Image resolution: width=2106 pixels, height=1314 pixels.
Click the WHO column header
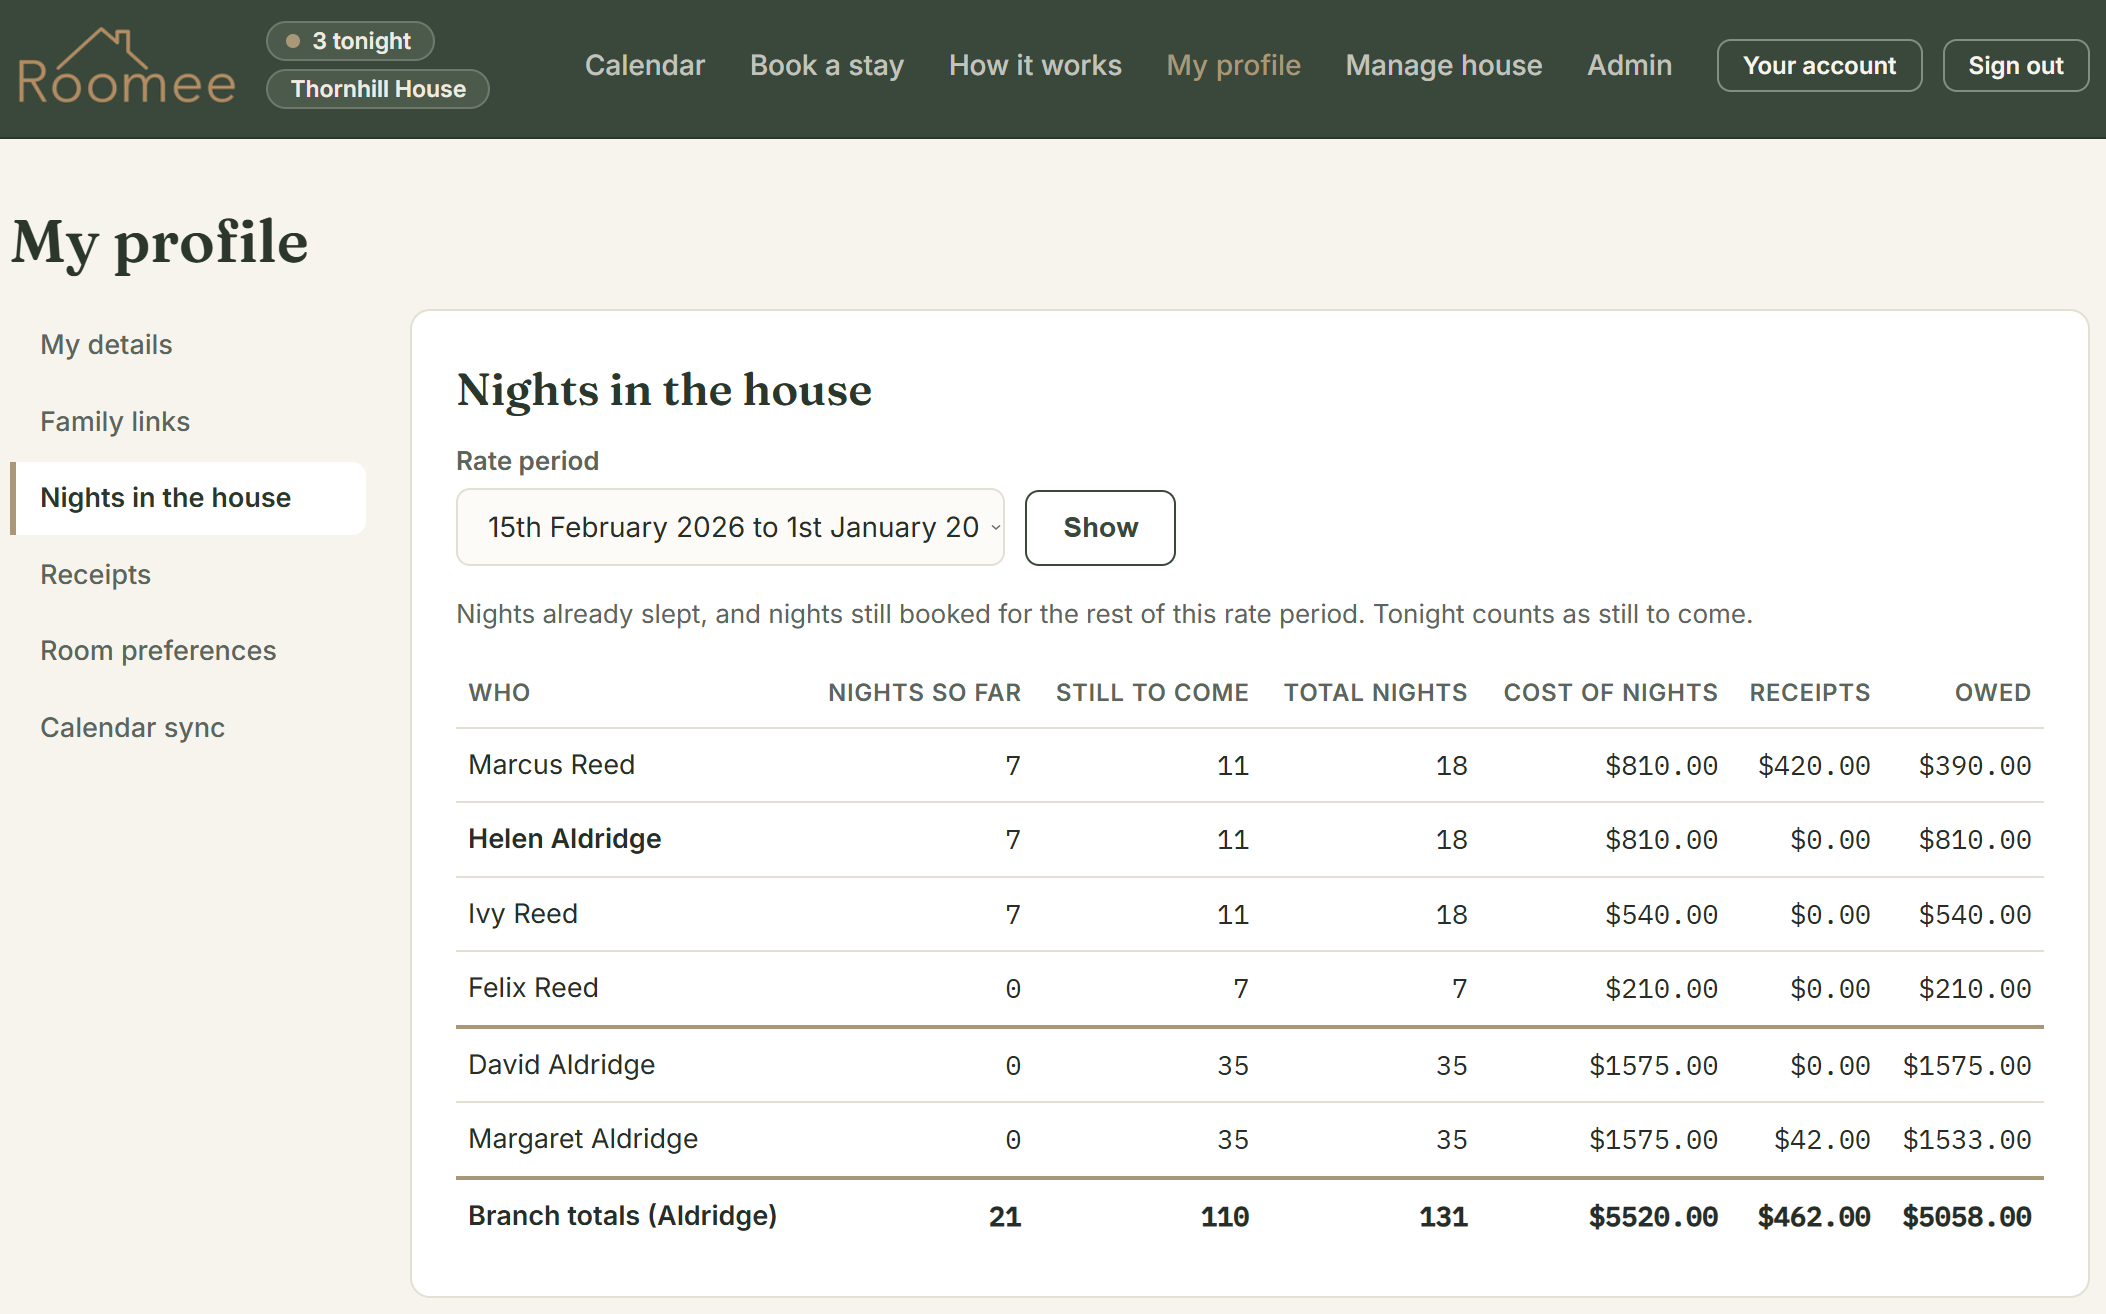(x=499, y=693)
